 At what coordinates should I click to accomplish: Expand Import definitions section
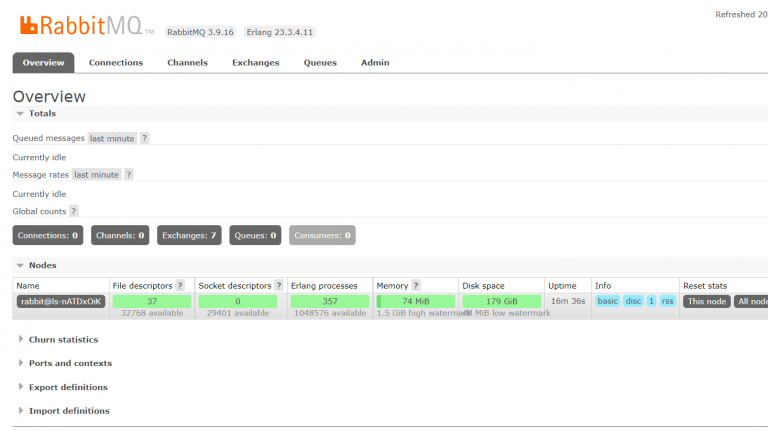pyautogui.click(x=68, y=411)
